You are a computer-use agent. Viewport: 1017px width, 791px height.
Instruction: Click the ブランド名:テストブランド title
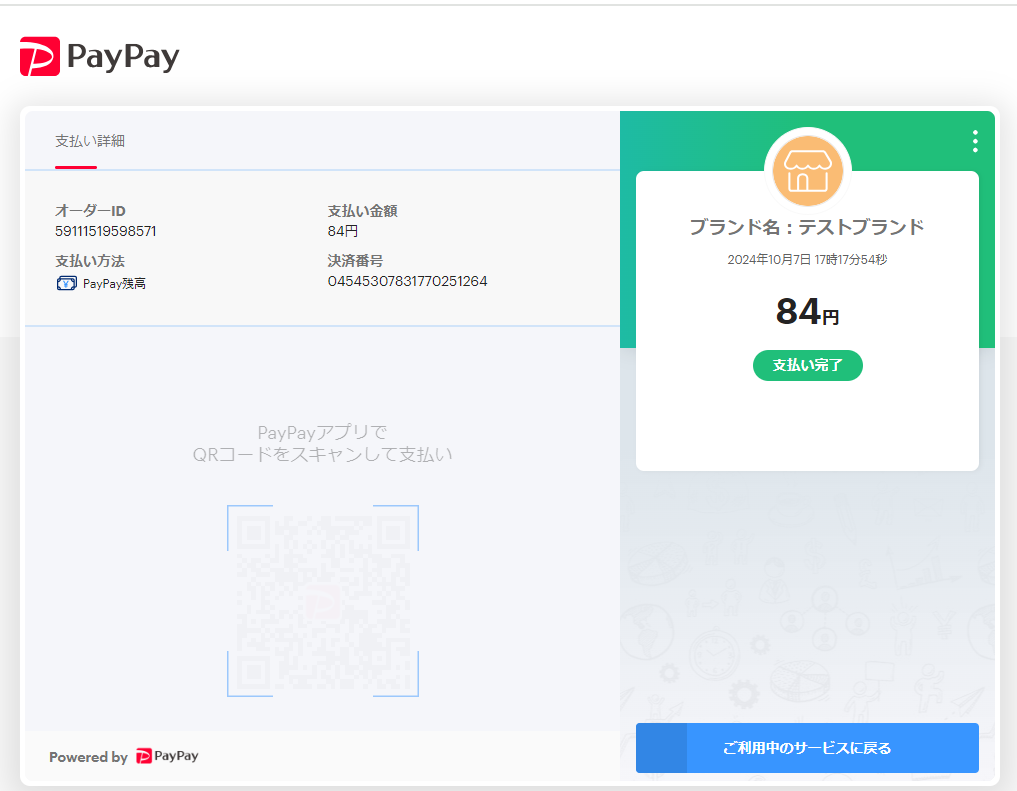tap(807, 227)
